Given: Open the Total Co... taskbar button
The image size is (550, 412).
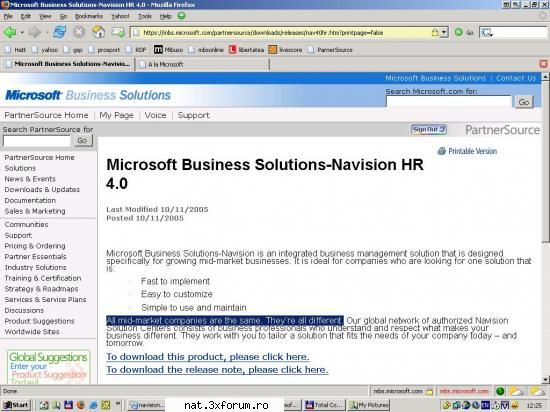Looking at the screenshot, I should [x=325, y=405].
